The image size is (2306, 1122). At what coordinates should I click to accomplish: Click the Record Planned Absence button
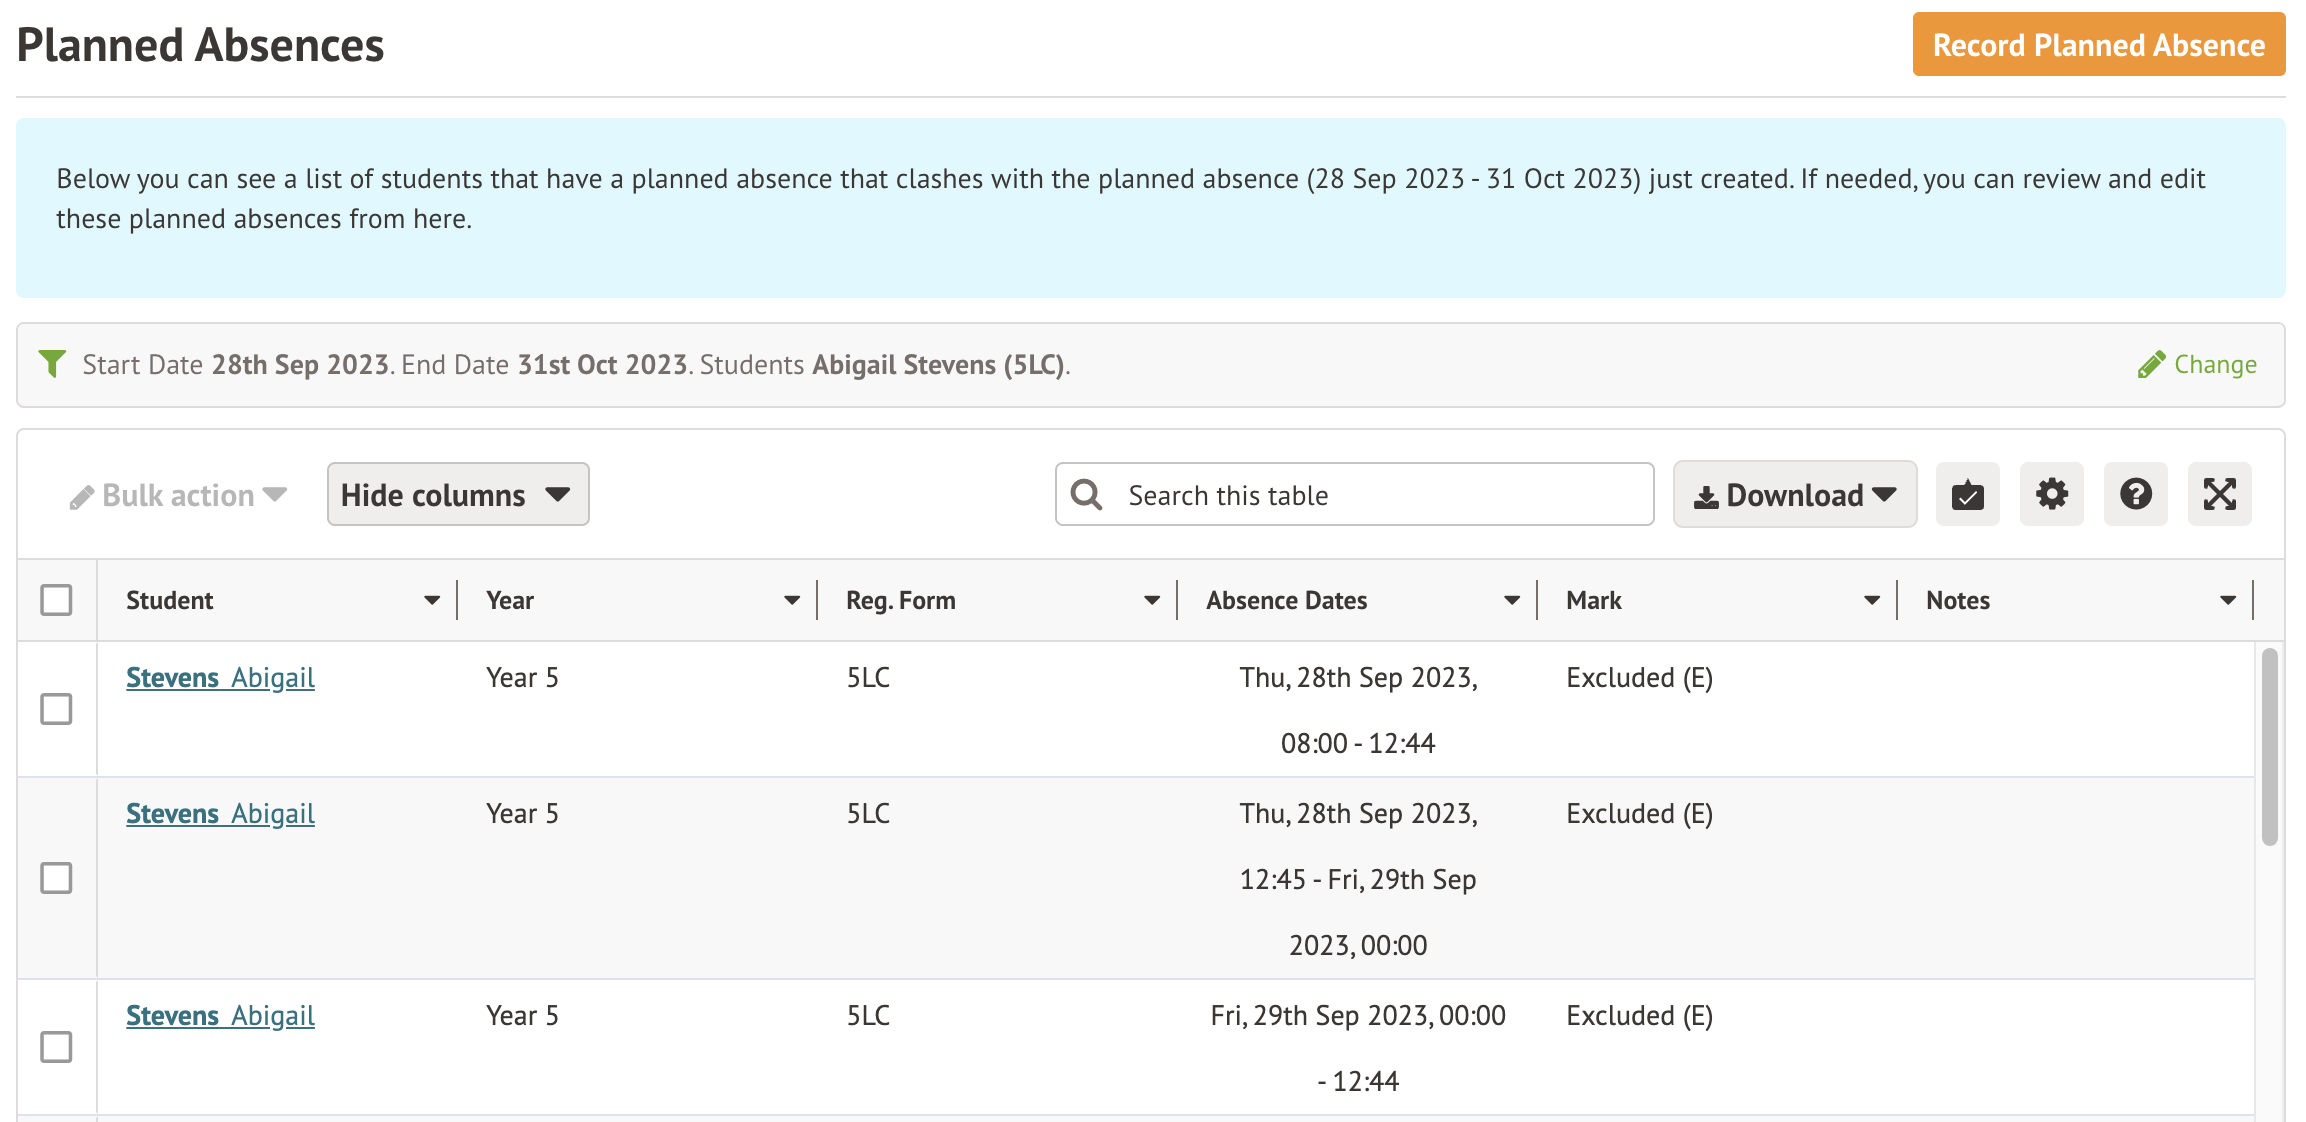(2097, 44)
